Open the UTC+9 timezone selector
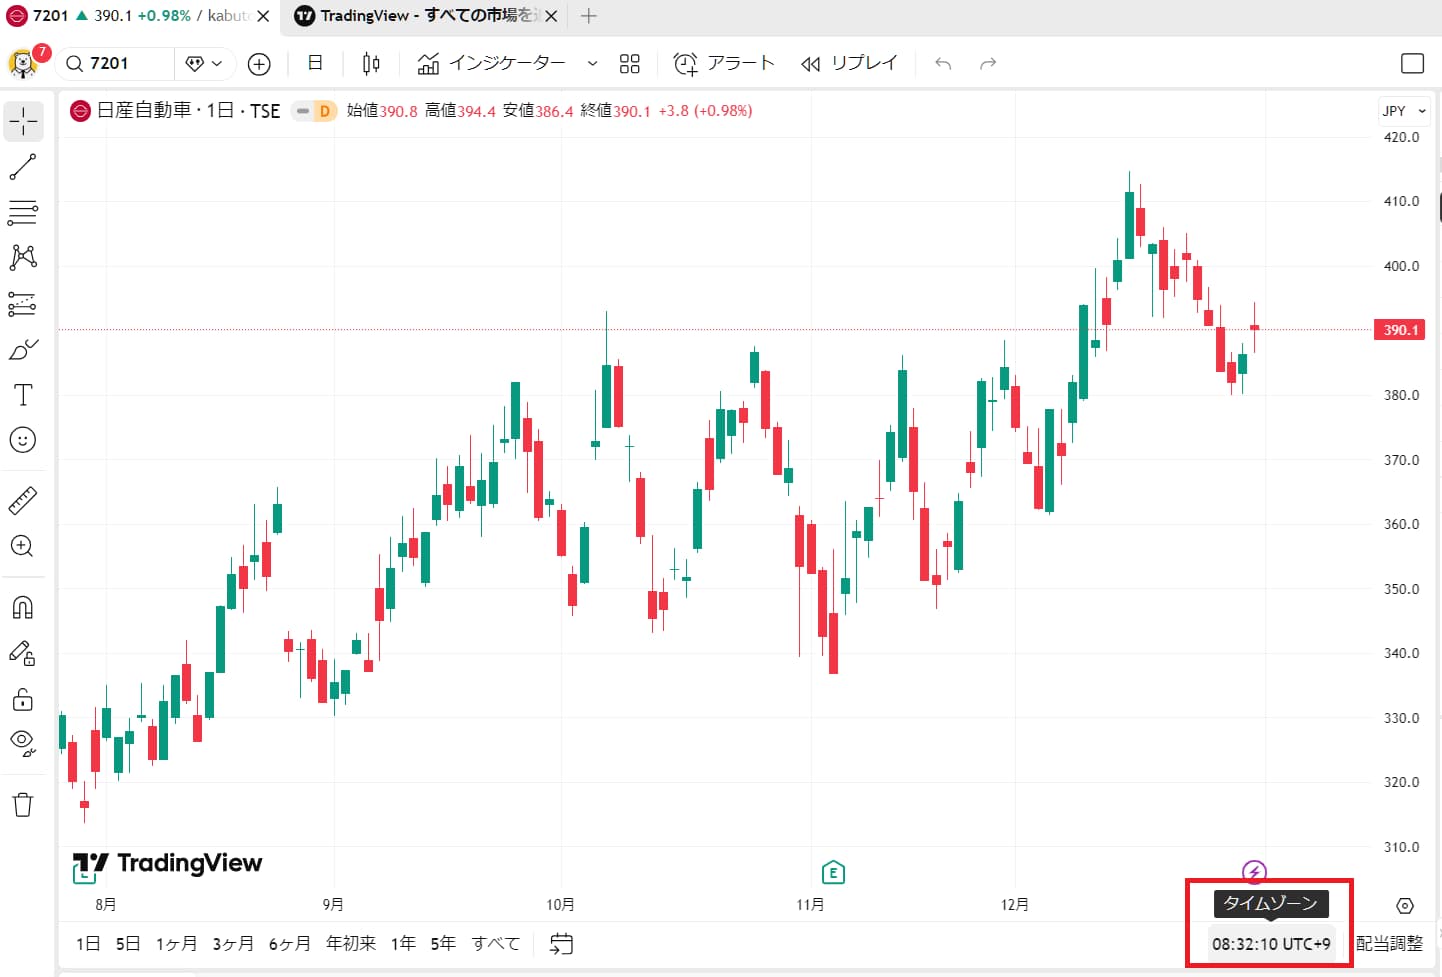The width and height of the screenshot is (1442, 977). [1270, 943]
